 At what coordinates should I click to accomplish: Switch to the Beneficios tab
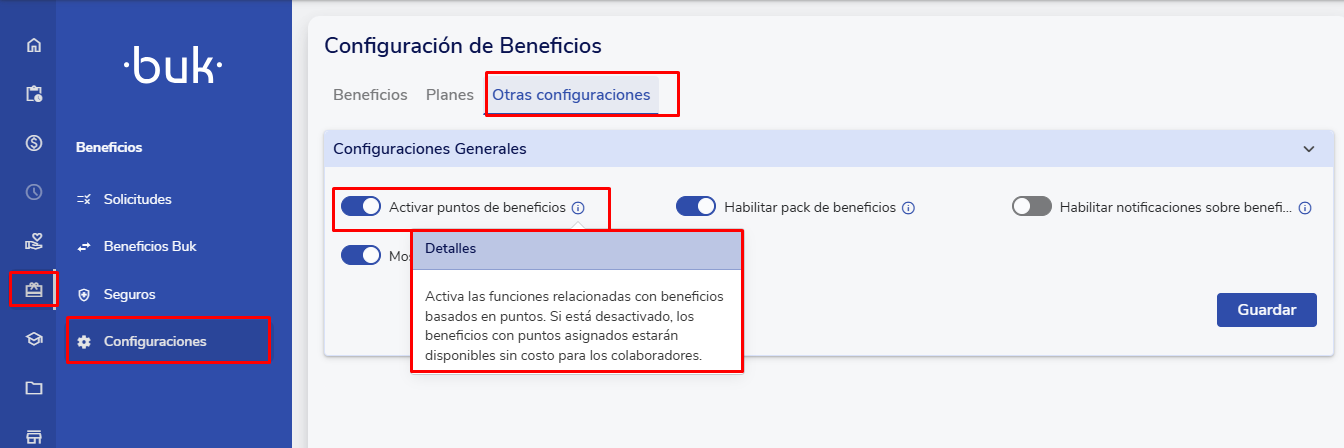click(x=370, y=95)
